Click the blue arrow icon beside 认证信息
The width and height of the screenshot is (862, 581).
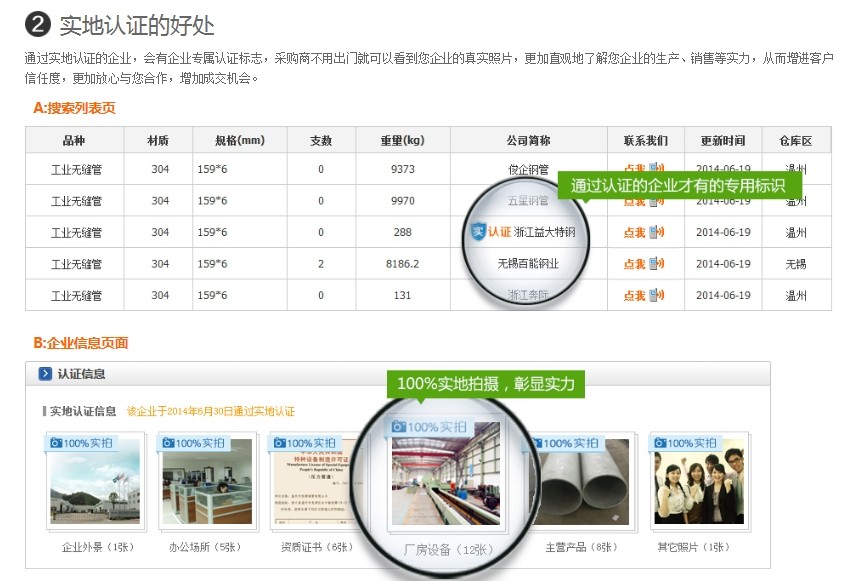coord(45,374)
